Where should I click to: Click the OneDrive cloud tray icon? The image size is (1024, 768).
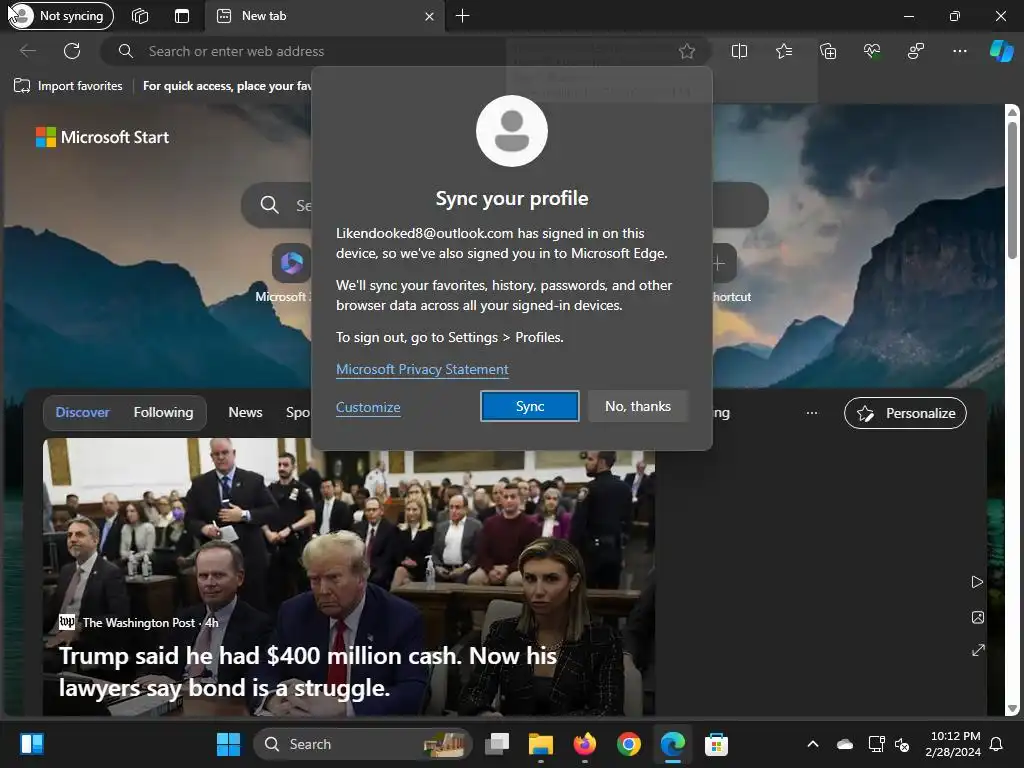(x=845, y=744)
